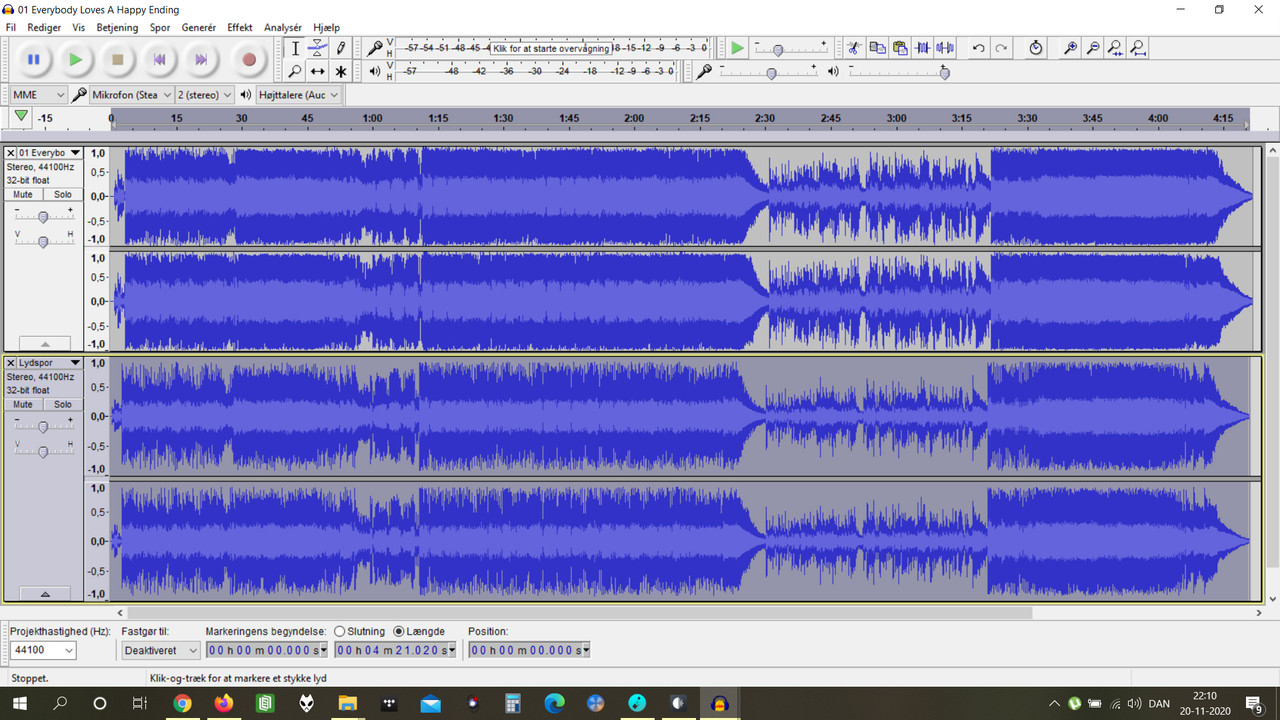1280x720 pixels.
Task: Select the Selection (I-beam) tool
Action: tap(295, 48)
